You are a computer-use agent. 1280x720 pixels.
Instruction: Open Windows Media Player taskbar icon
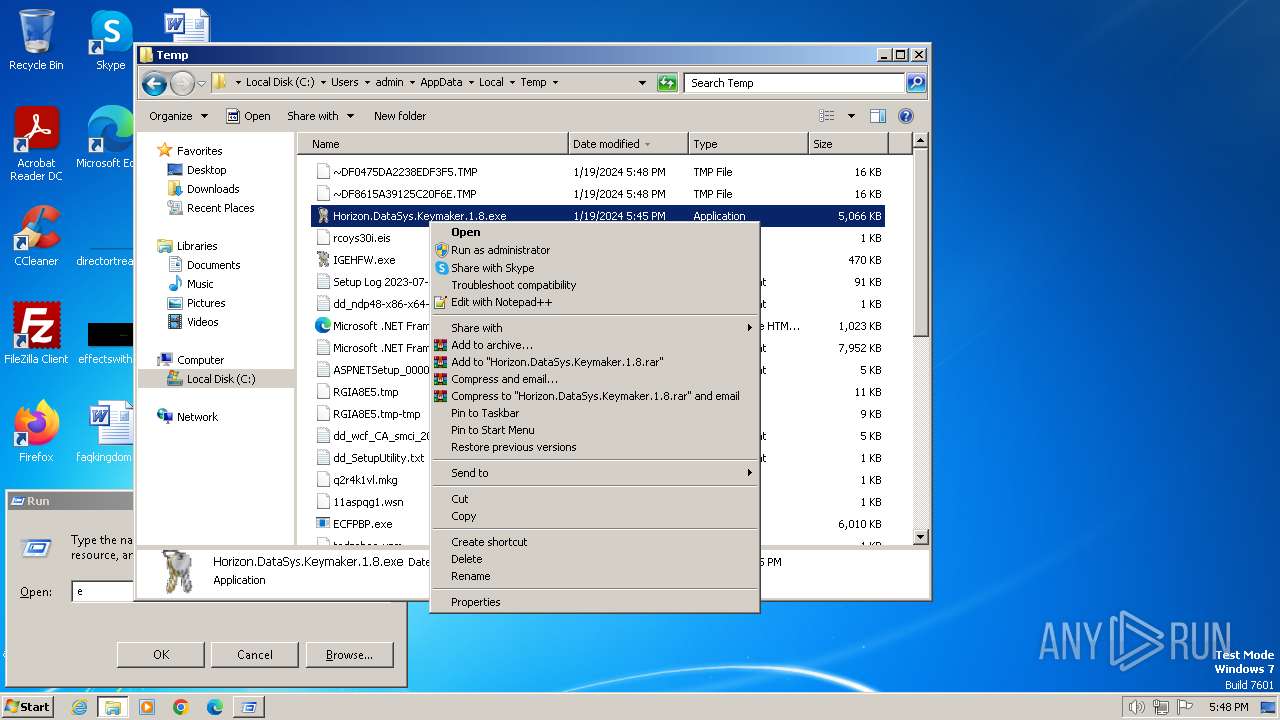click(x=147, y=707)
